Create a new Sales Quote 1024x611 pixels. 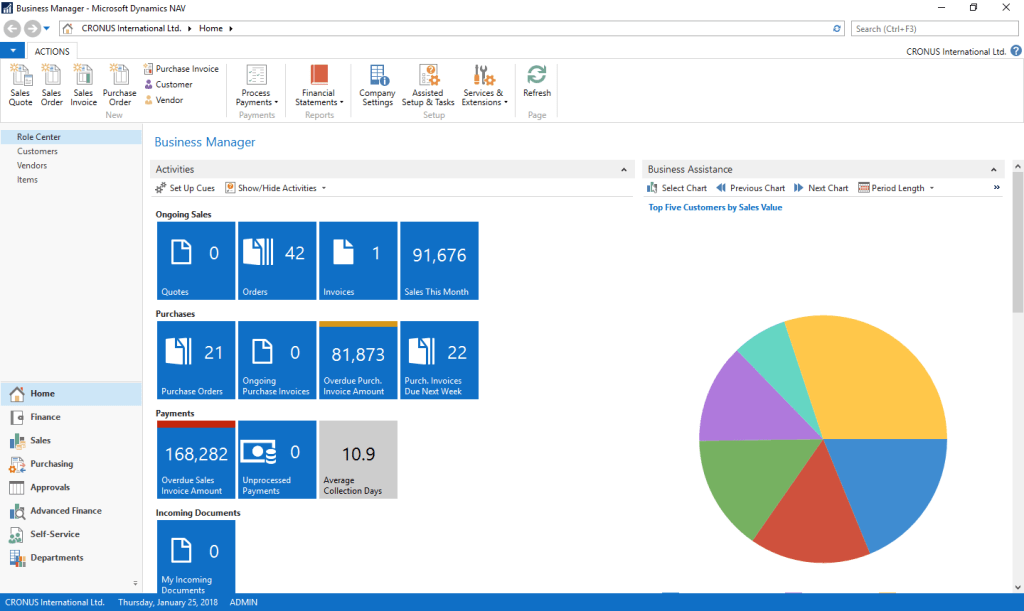click(x=20, y=85)
